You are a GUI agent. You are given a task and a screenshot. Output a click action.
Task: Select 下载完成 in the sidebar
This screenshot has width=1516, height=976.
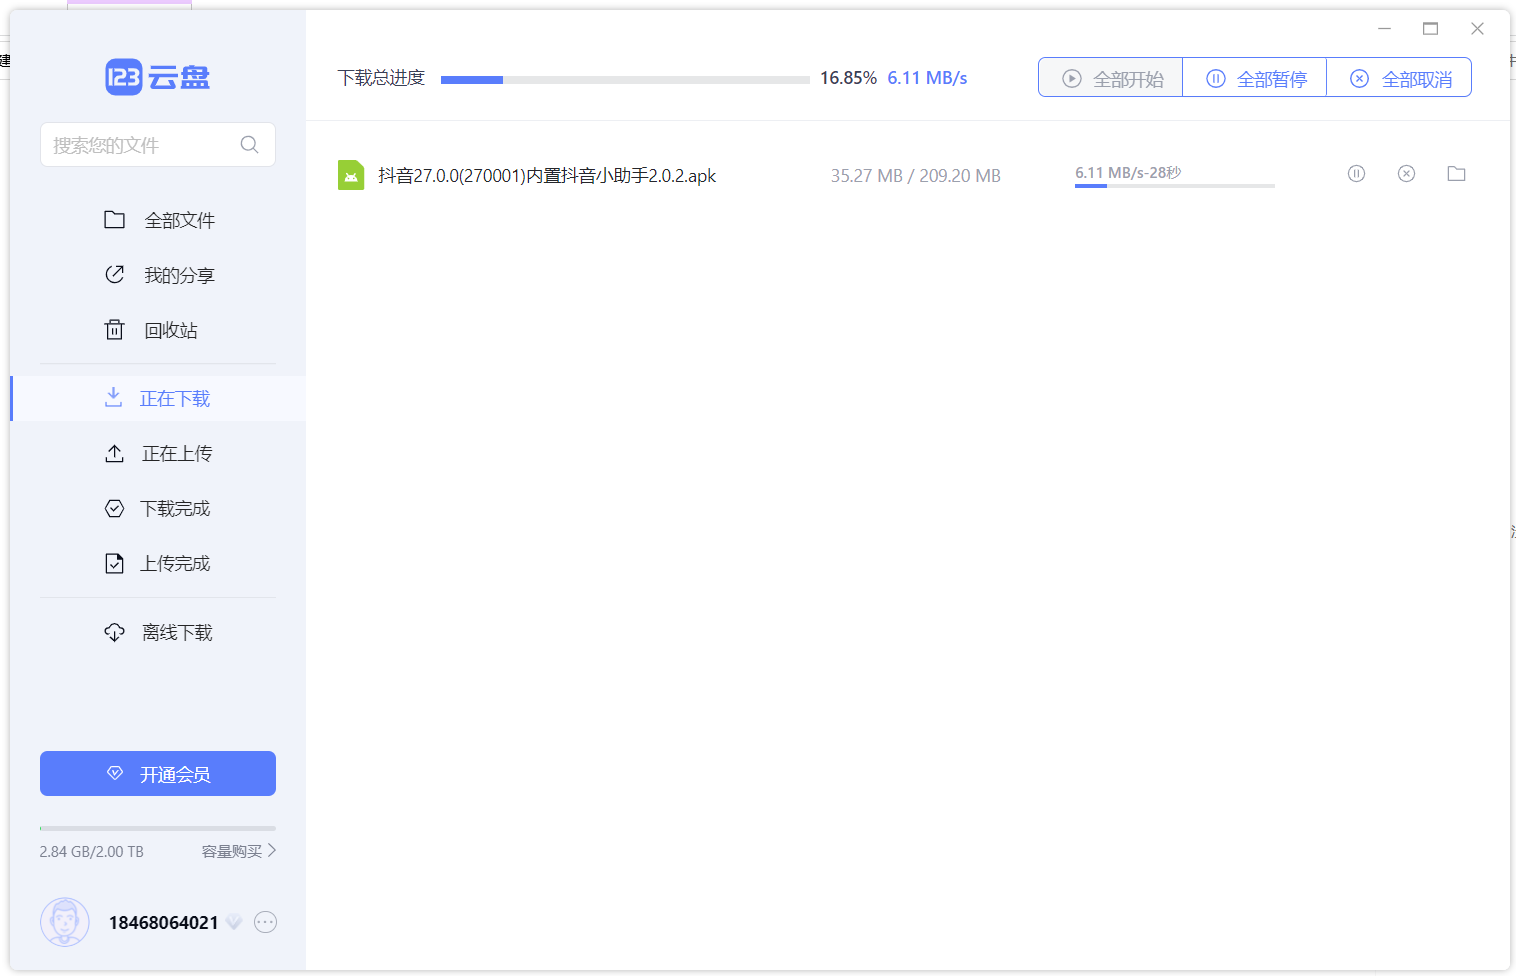click(158, 508)
